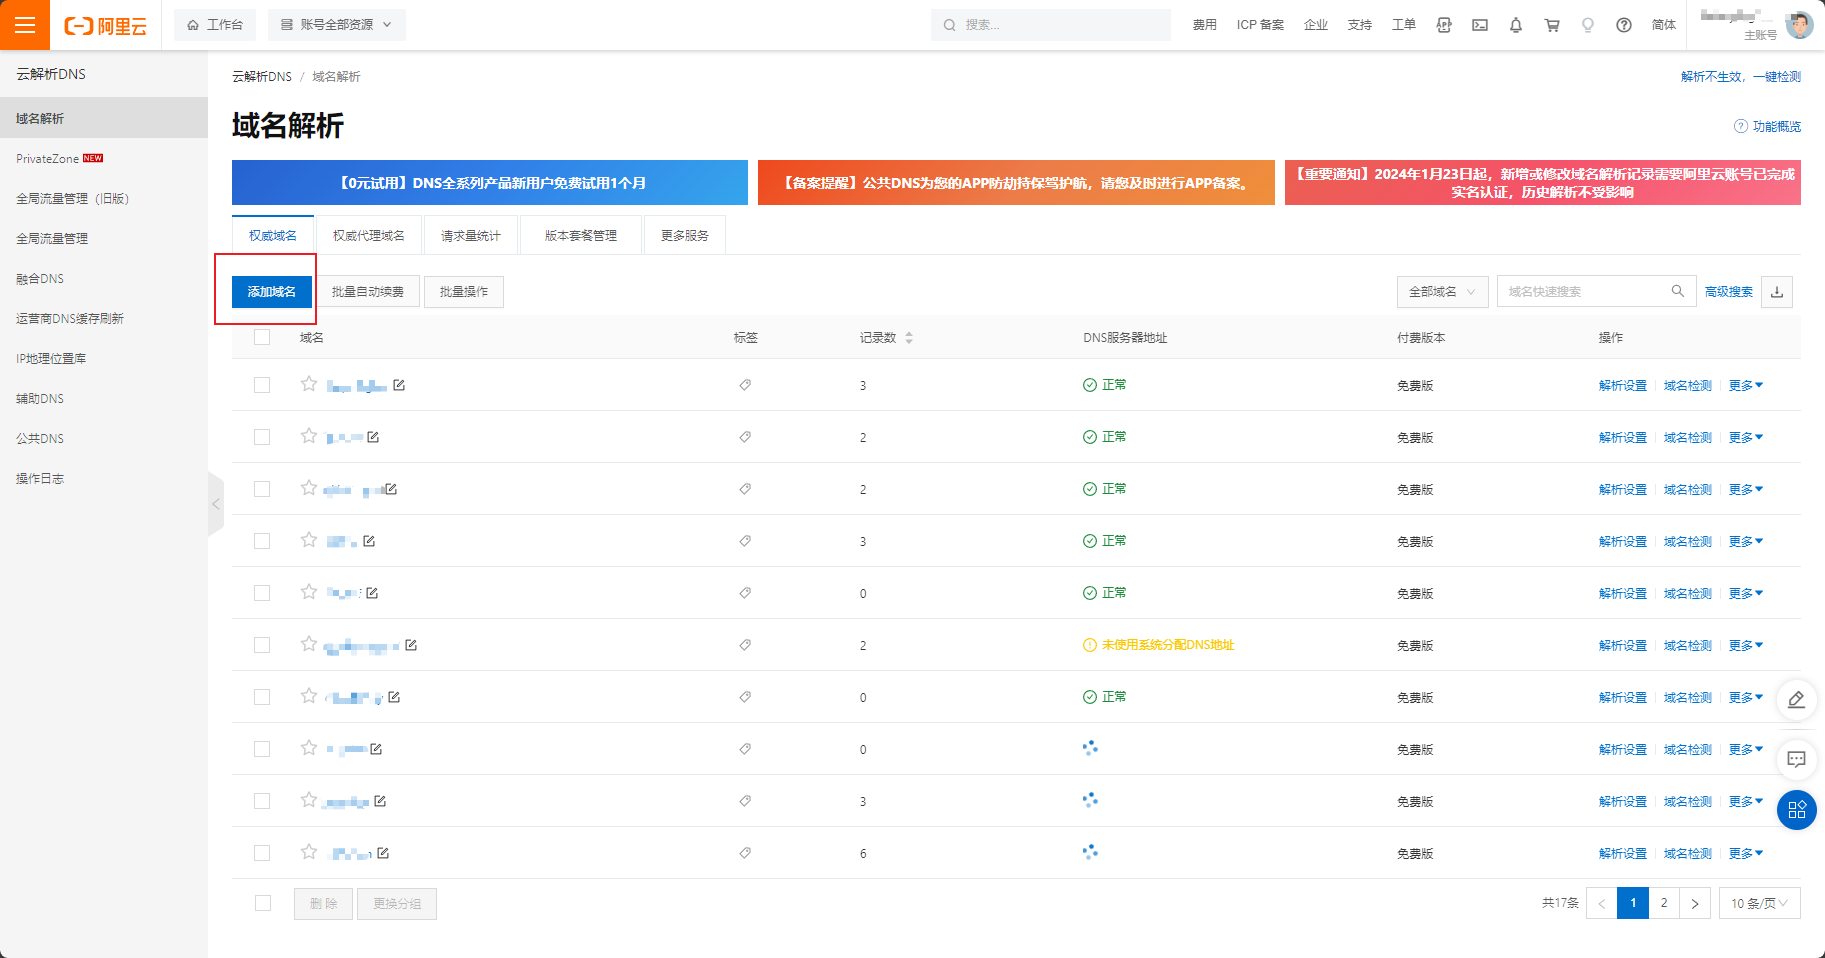Click the domain search magnifier icon
This screenshot has height=958, width=1825.
tap(1678, 291)
